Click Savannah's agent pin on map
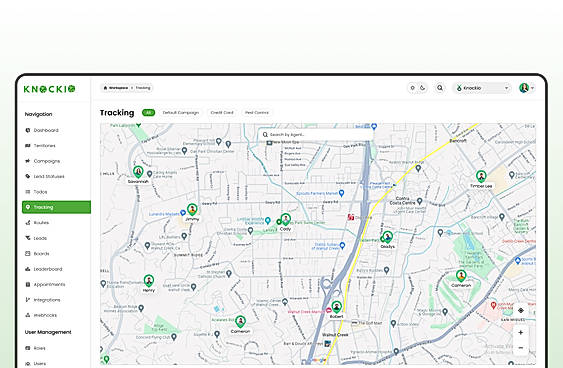 click(x=138, y=172)
